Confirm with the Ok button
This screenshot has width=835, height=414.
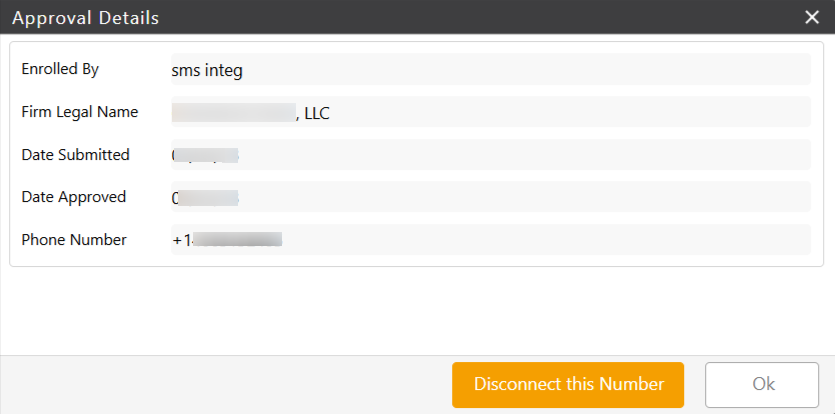pos(762,385)
